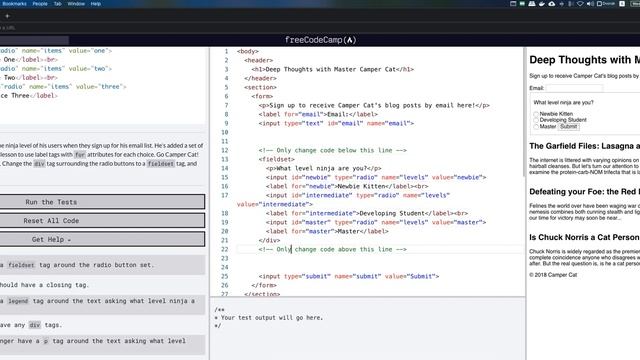Open the Help menu
This screenshot has height=360, width=640.
pos(96,4)
